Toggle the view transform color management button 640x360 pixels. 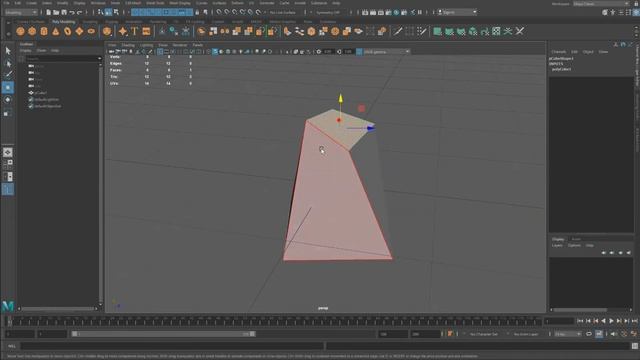coord(359,52)
